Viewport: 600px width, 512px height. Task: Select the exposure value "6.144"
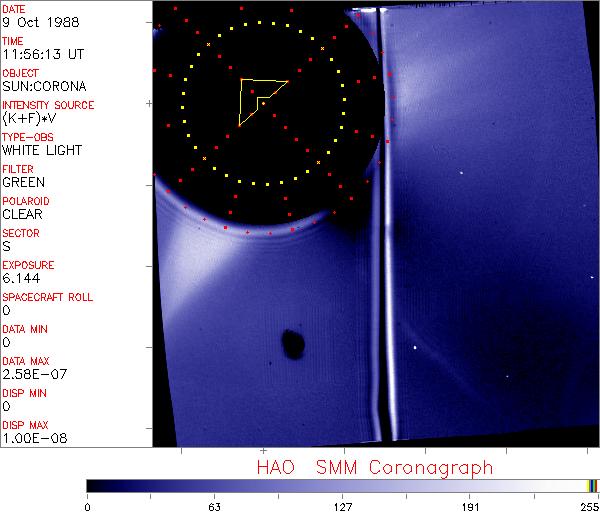coord(20,278)
